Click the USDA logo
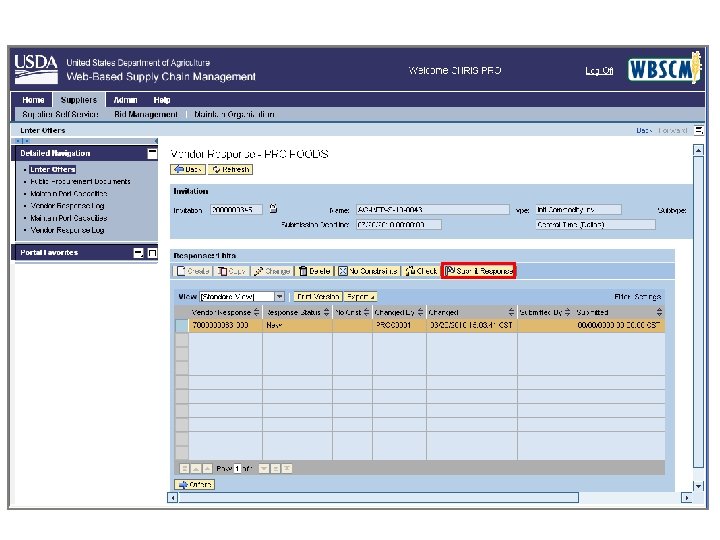The width and height of the screenshot is (720, 540). click(x=36, y=69)
